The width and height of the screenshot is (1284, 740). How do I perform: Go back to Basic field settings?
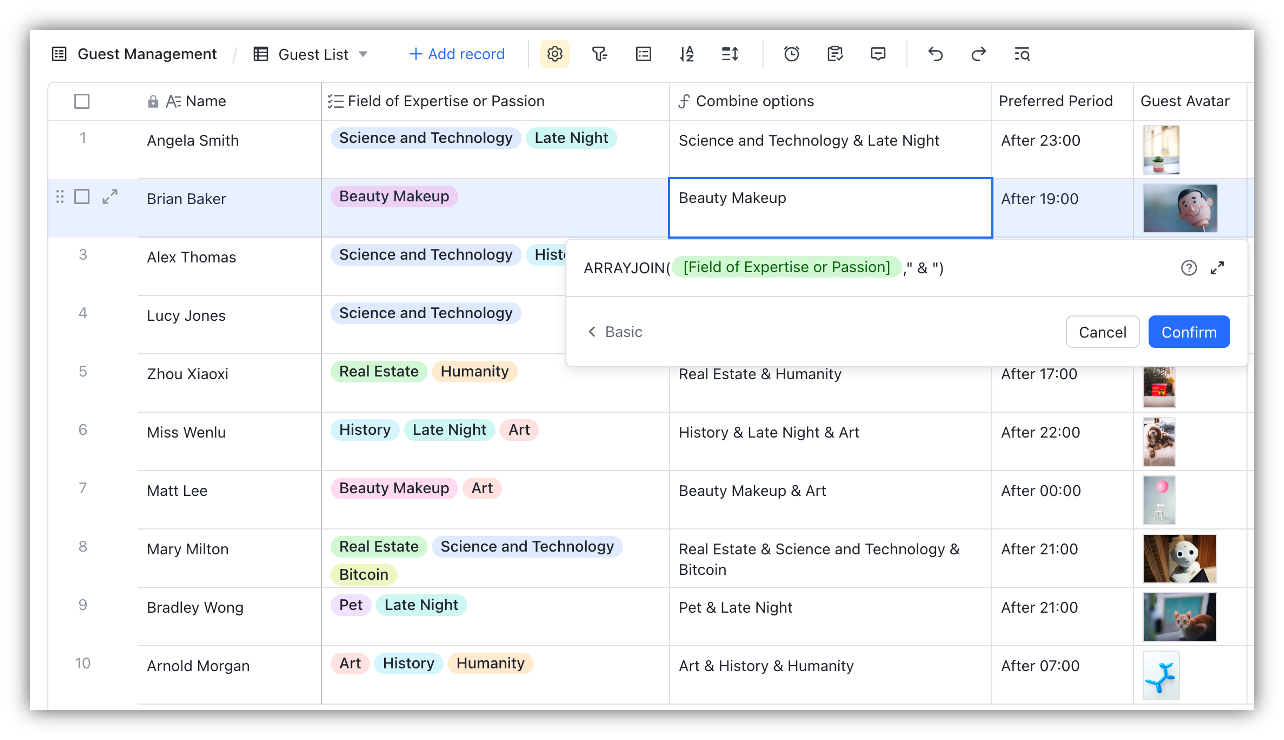[x=614, y=332]
